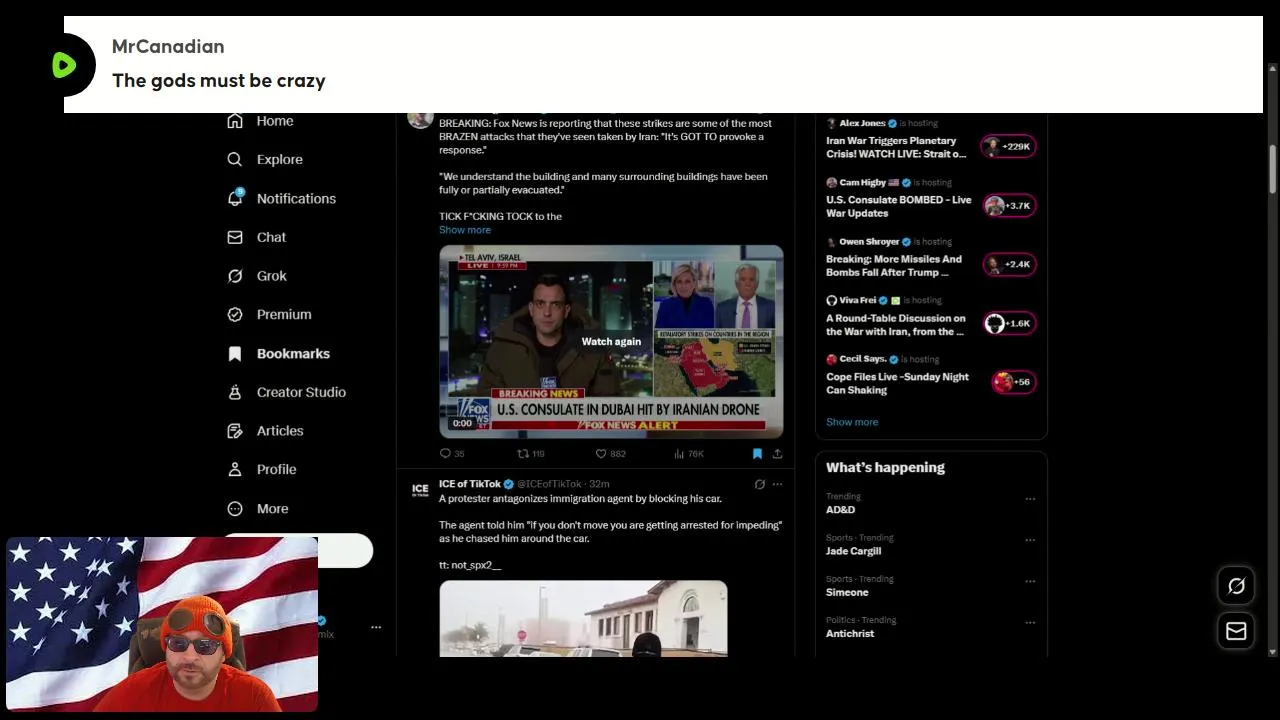Open +229K listeners badge
The image size is (1280, 720).
tap(1008, 146)
